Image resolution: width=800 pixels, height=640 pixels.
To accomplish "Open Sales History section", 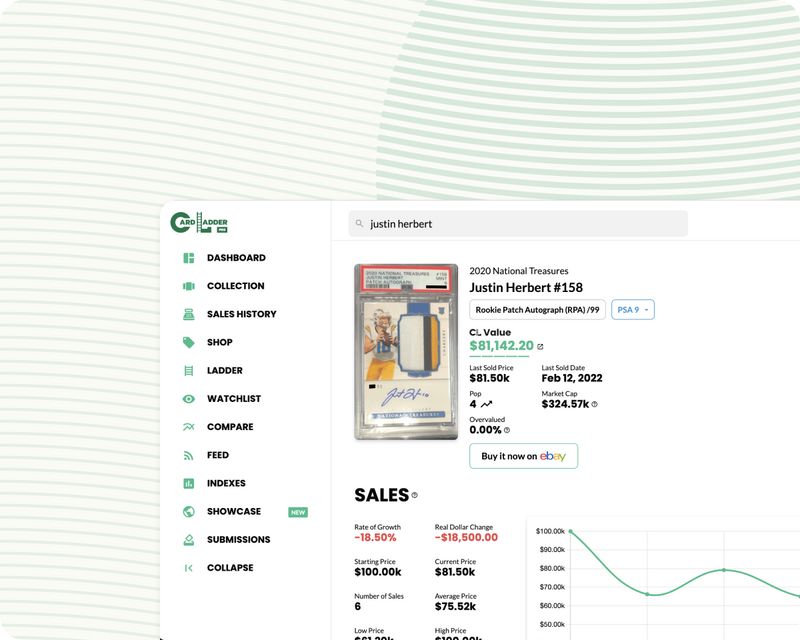I will (242, 314).
